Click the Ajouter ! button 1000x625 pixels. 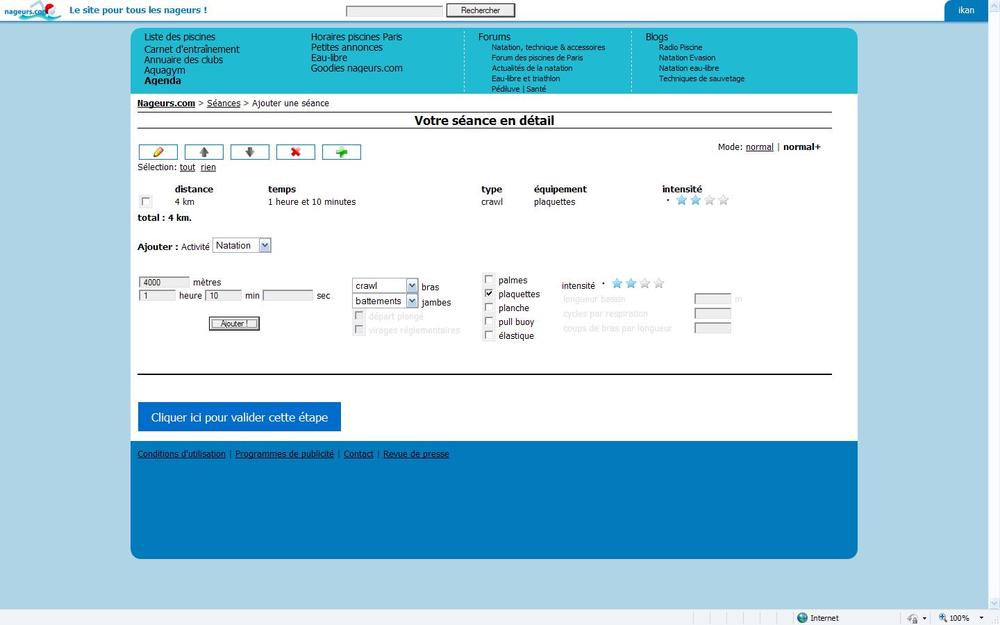pos(234,323)
